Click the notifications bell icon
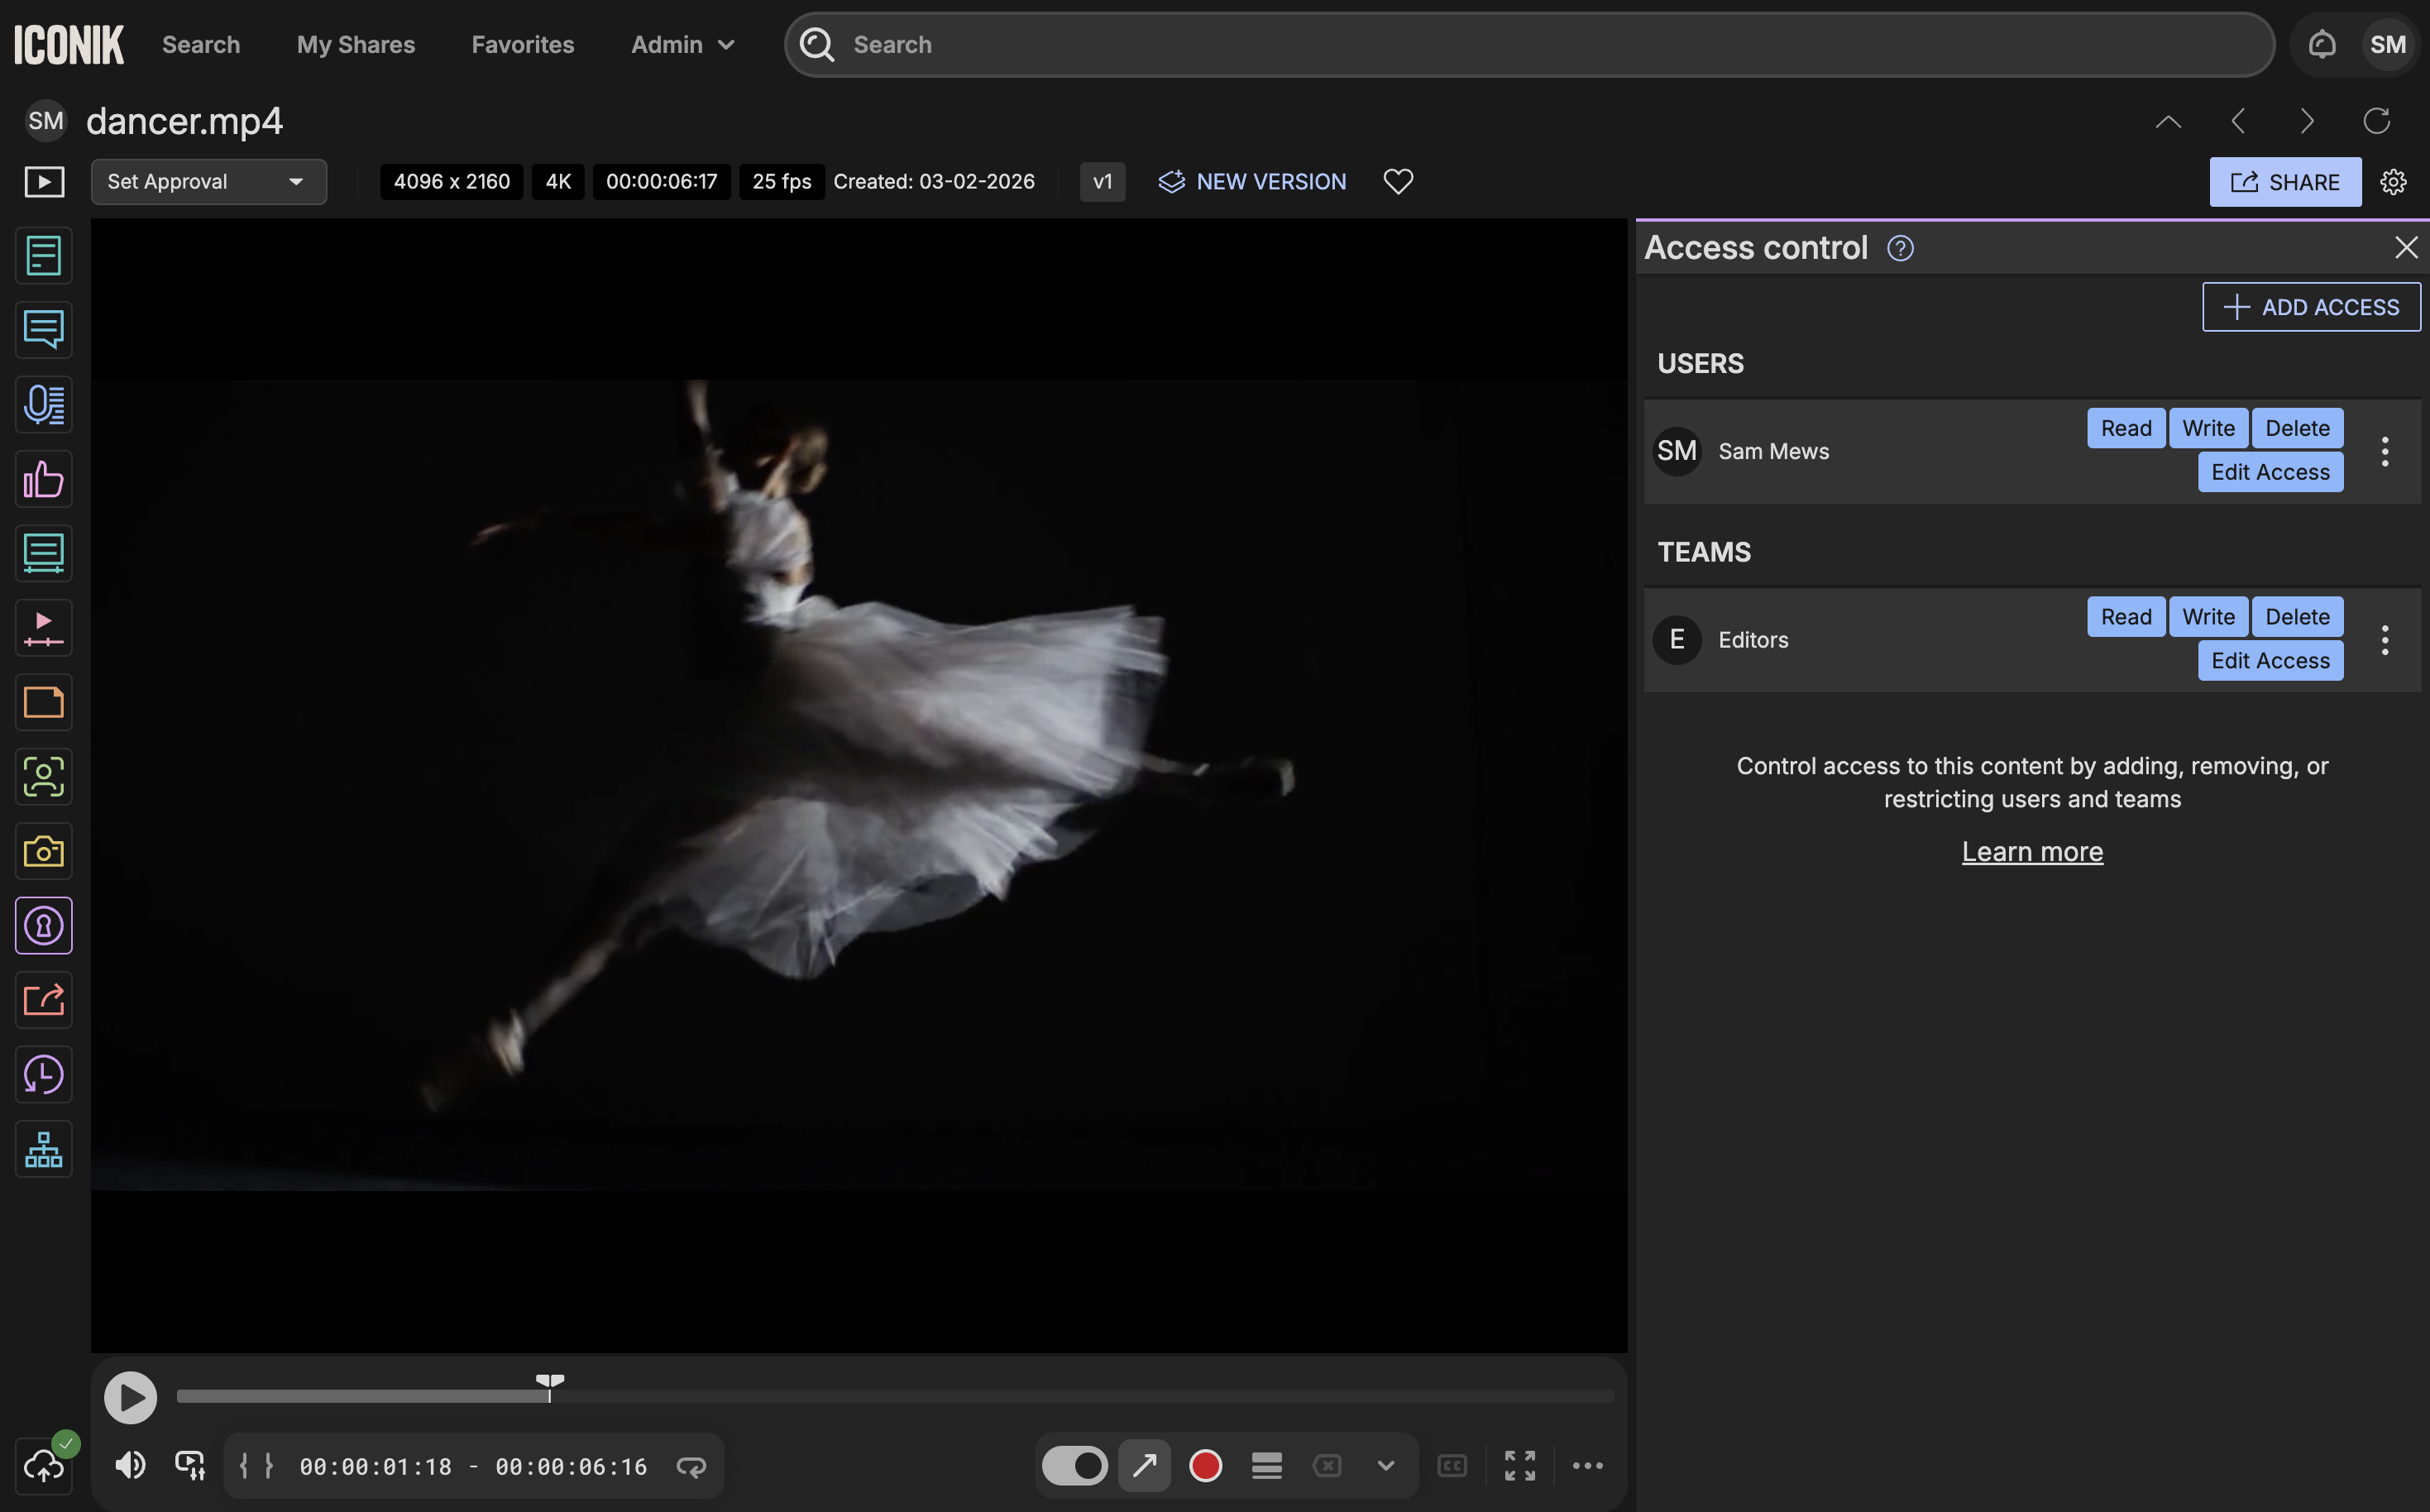 pos(2321,44)
